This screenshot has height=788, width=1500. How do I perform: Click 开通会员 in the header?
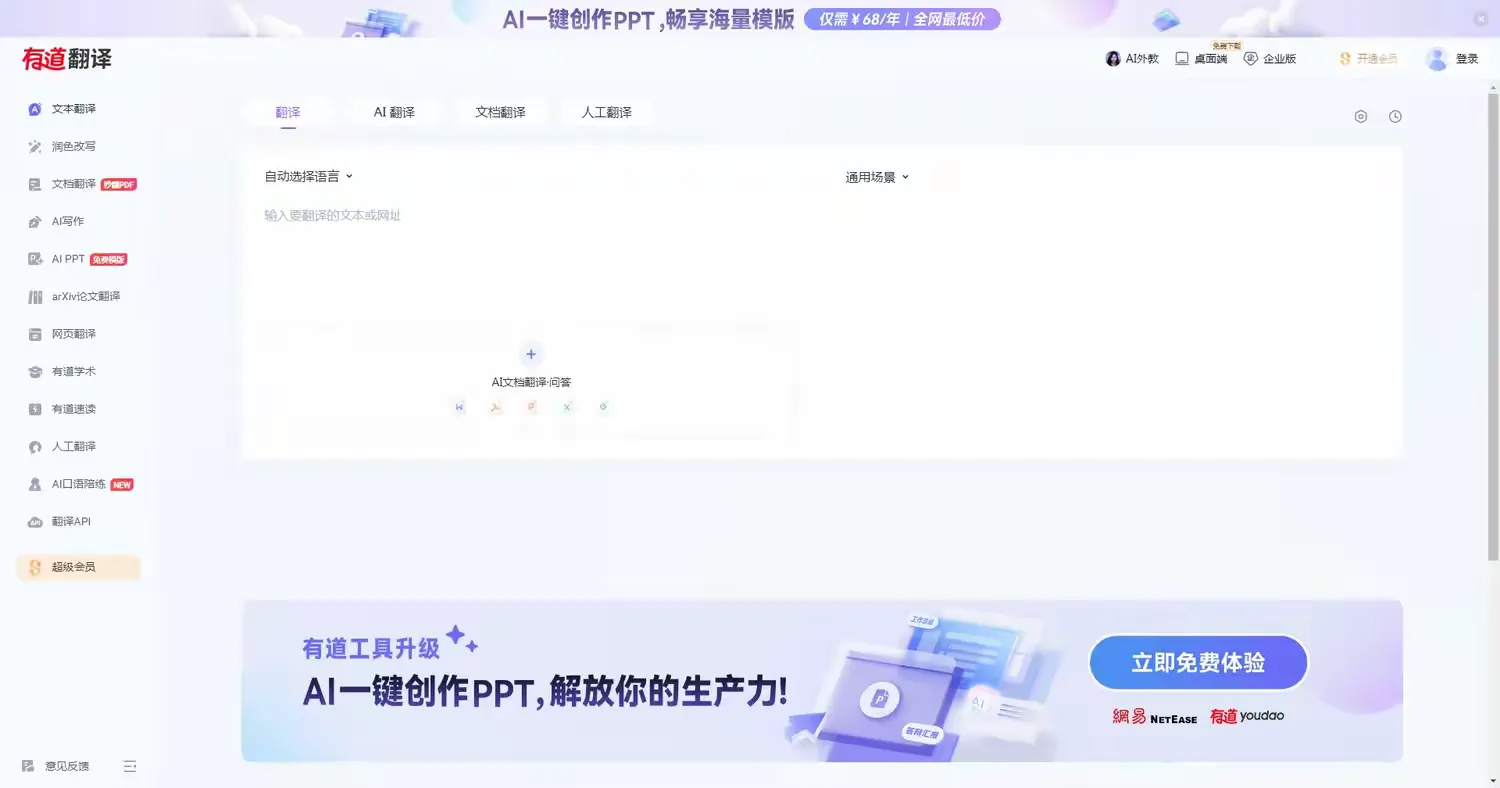(x=1368, y=59)
